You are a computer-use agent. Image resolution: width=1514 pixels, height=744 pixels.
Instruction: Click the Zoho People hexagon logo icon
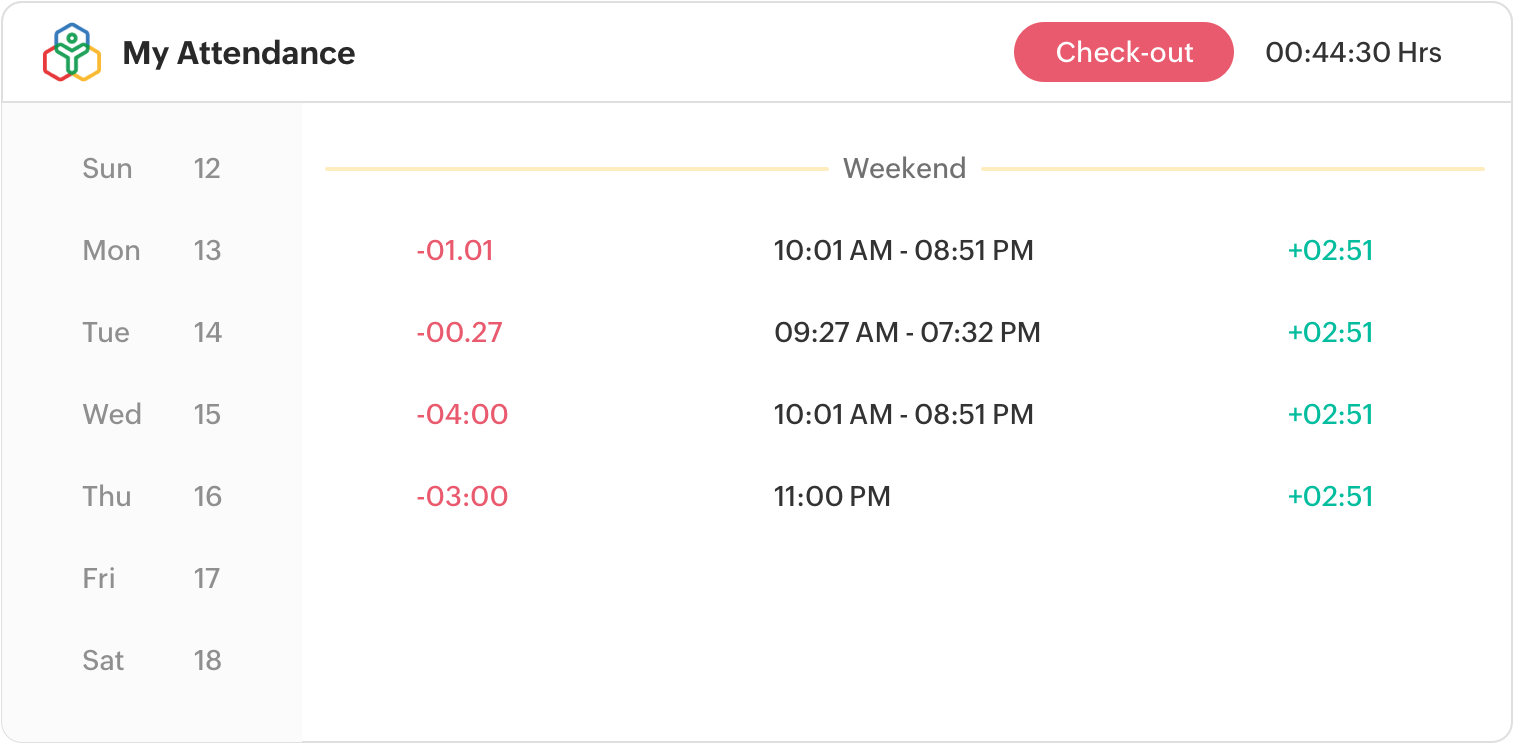(72, 52)
